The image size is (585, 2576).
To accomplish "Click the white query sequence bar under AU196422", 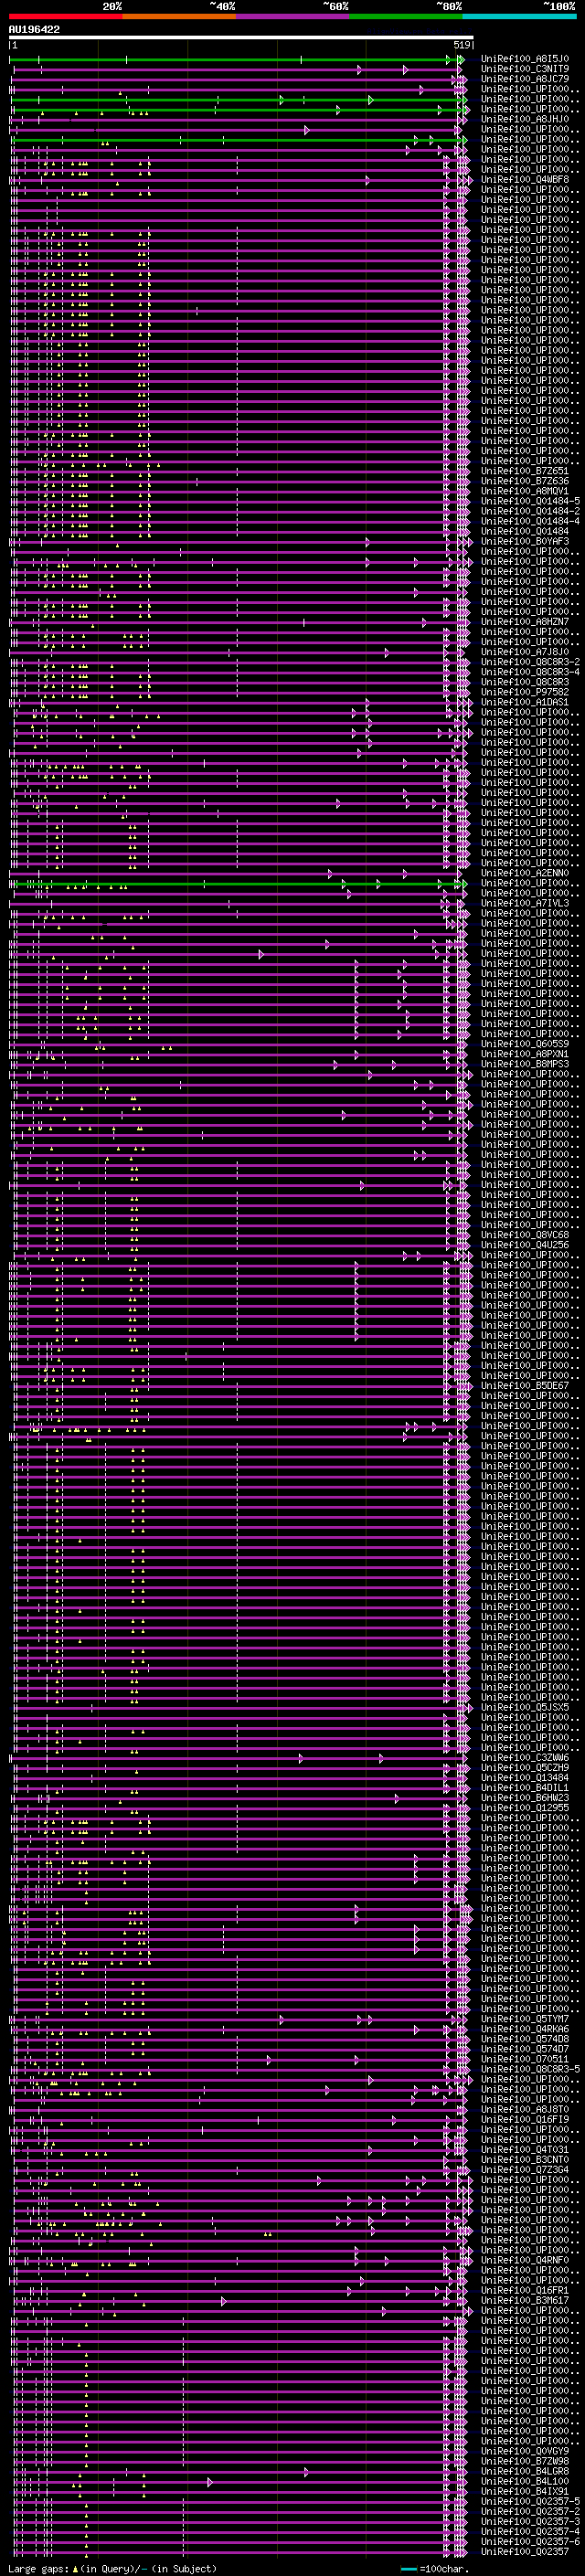I will click(x=241, y=38).
